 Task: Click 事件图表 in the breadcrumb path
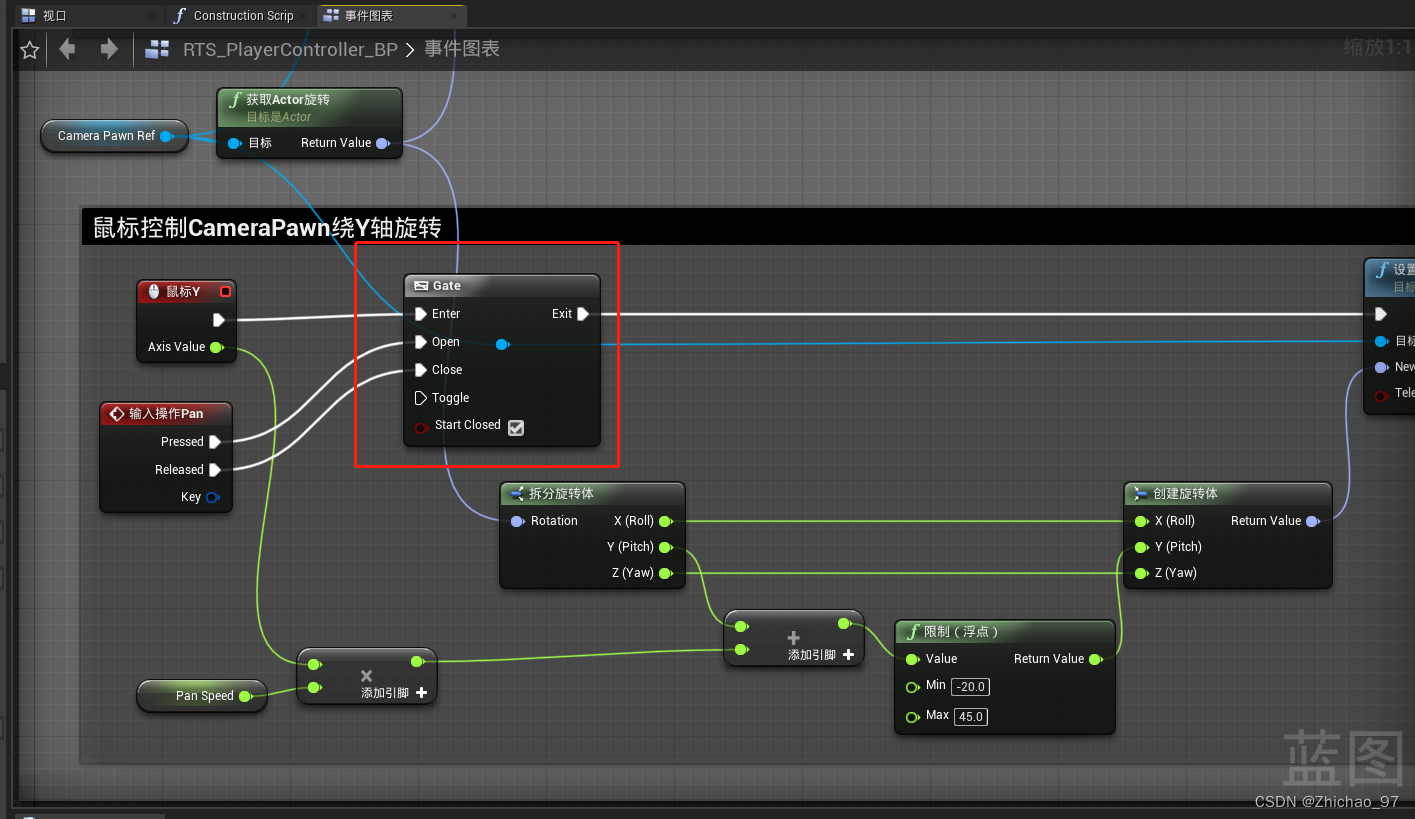click(x=461, y=48)
